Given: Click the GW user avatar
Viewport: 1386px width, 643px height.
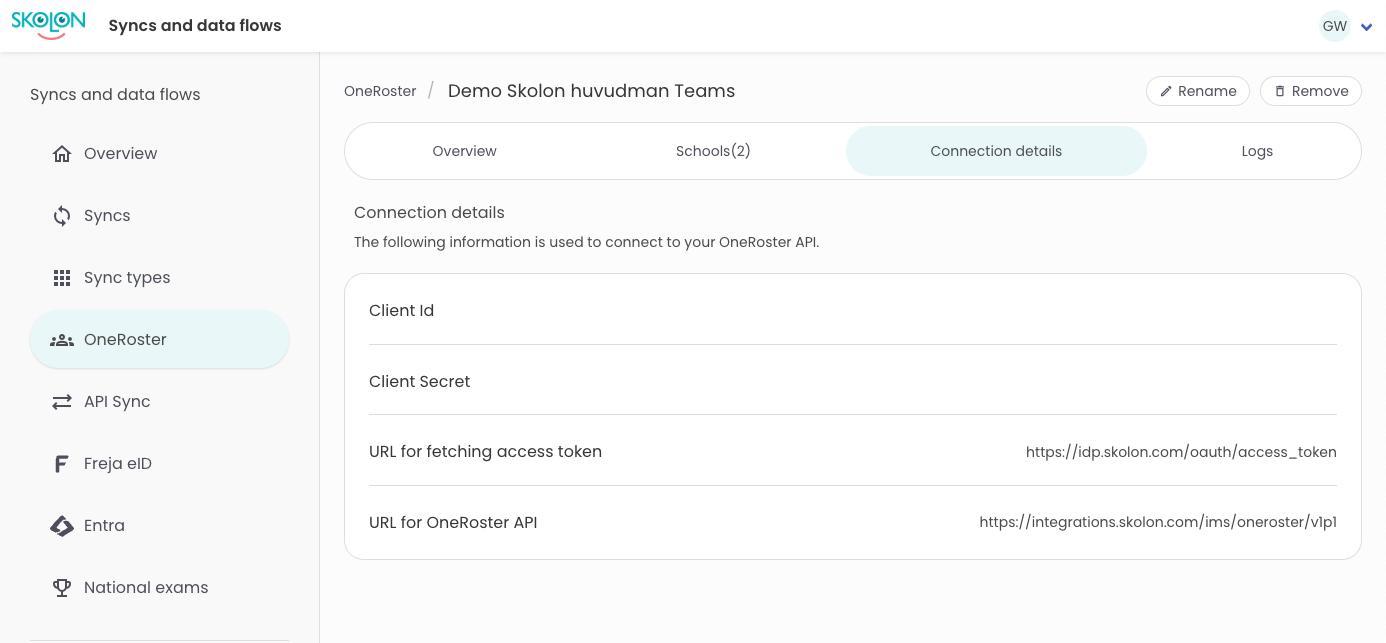Looking at the screenshot, I should [x=1334, y=27].
